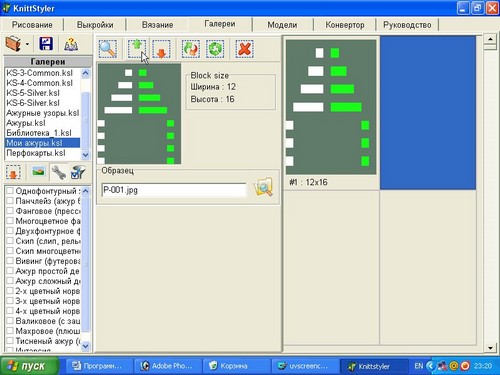This screenshot has width=500, height=375.
Task: Click gallery list scroll down arrow
Action: point(86,155)
